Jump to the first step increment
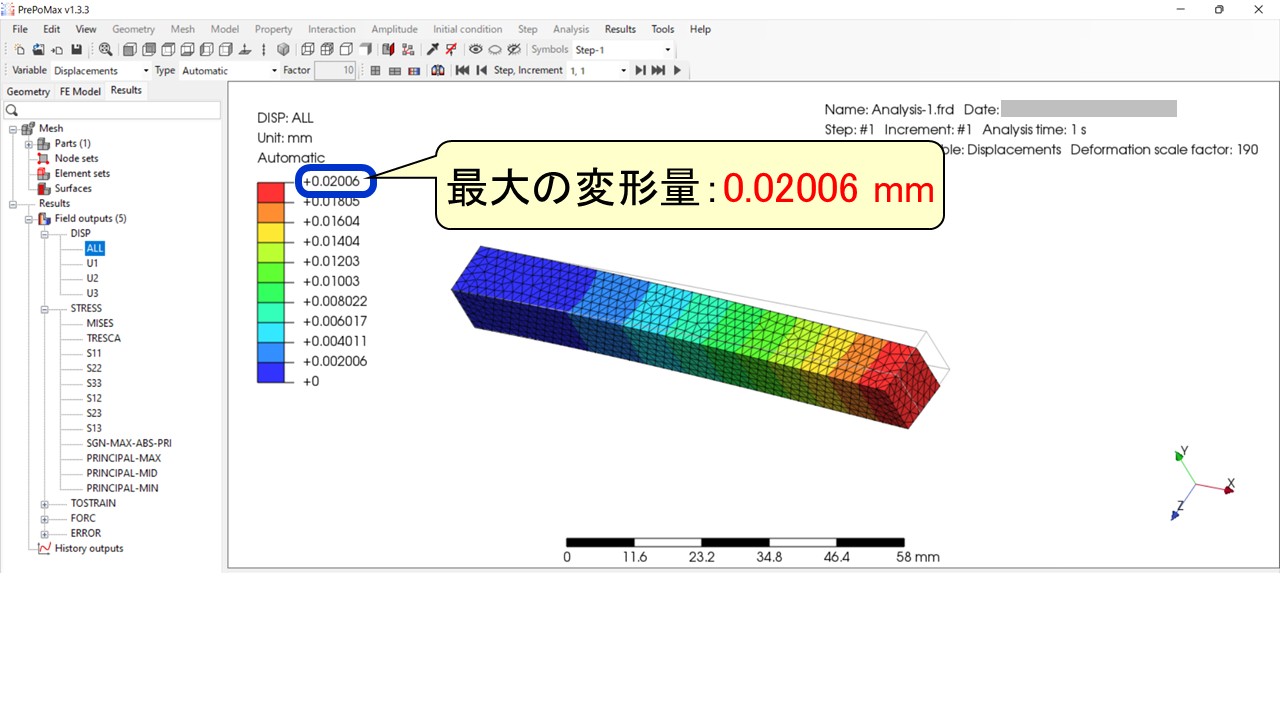 (462, 70)
